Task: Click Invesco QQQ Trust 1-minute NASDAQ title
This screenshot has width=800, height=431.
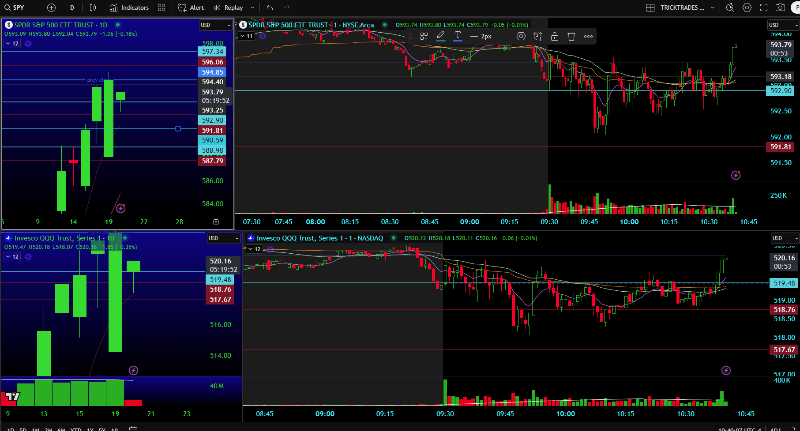Action: (319, 238)
